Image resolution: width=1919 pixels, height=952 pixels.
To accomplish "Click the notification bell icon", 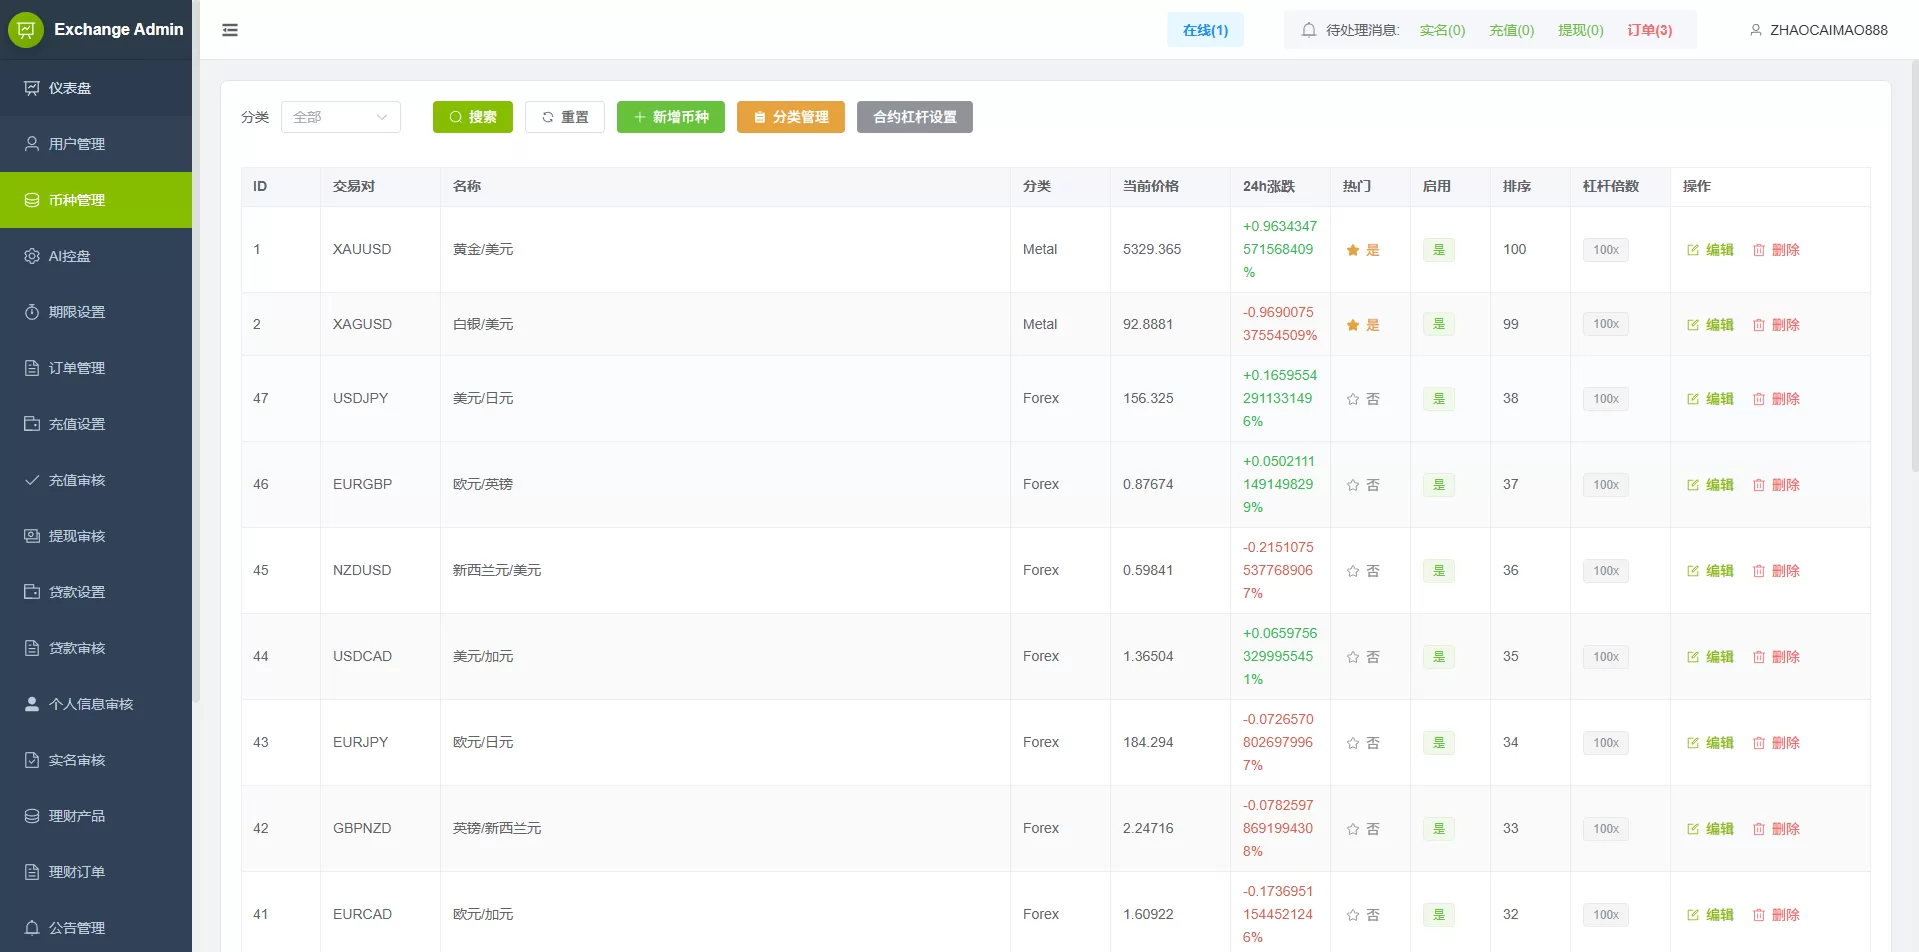I will 1308,30.
